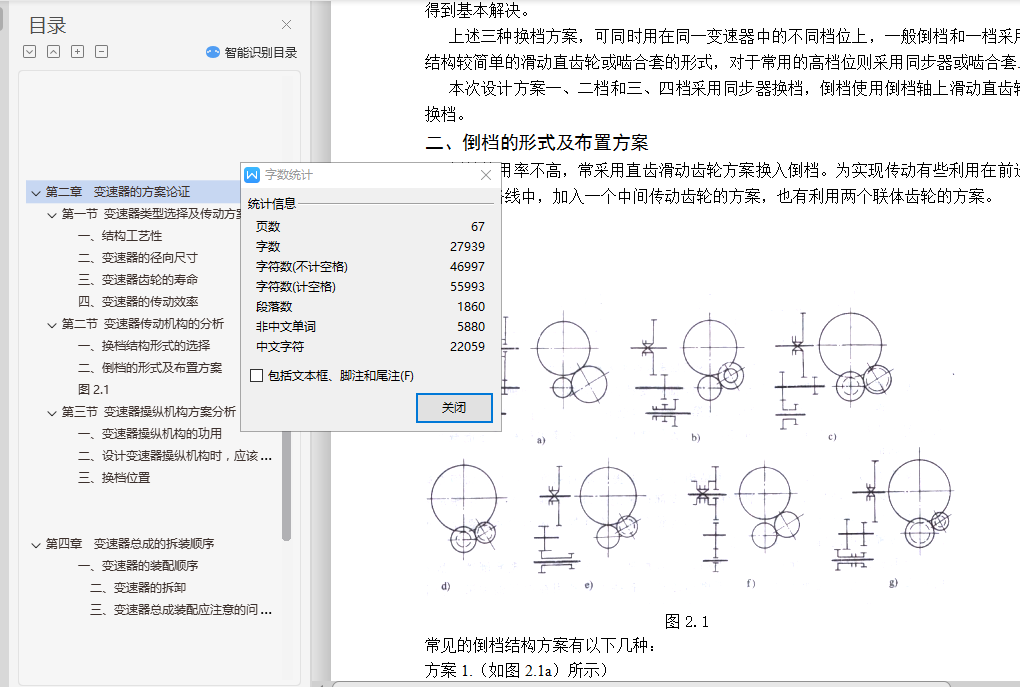Select 第二章 变速器的方案论证 heading
Screen dimensions: 1020x687
pos(118,192)
